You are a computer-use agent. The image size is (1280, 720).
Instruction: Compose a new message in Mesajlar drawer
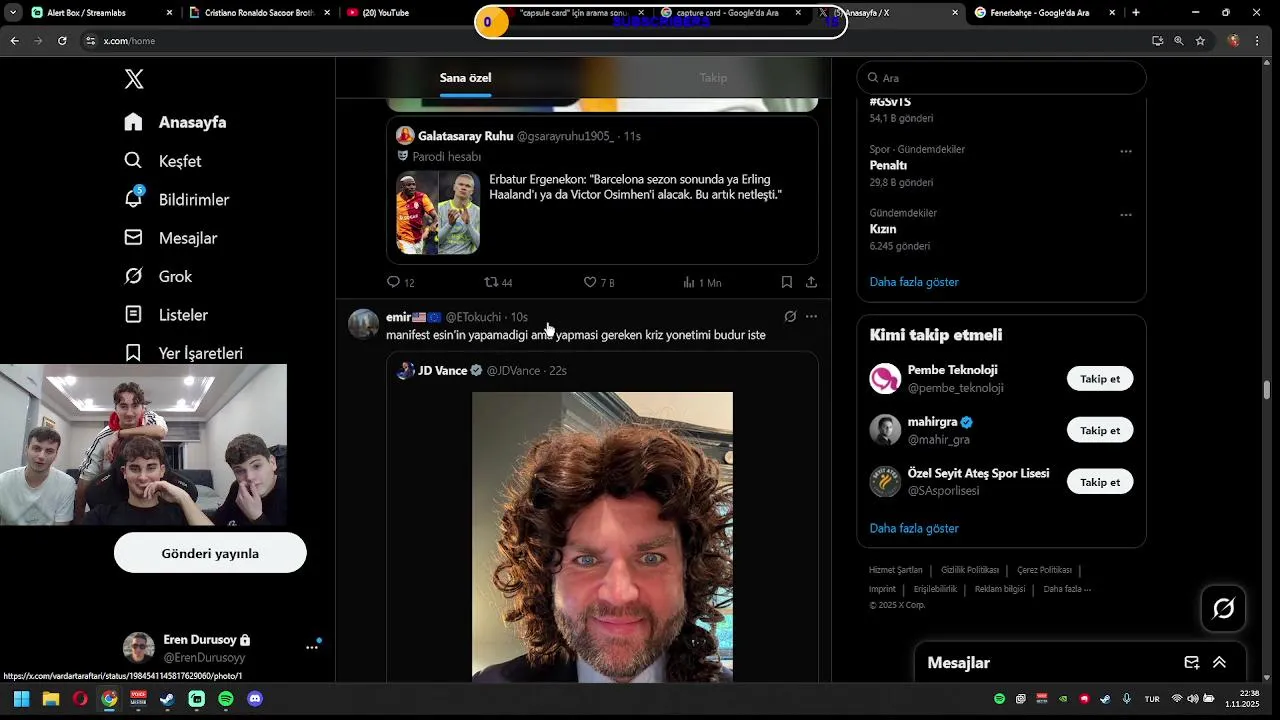pos(1191,663)
